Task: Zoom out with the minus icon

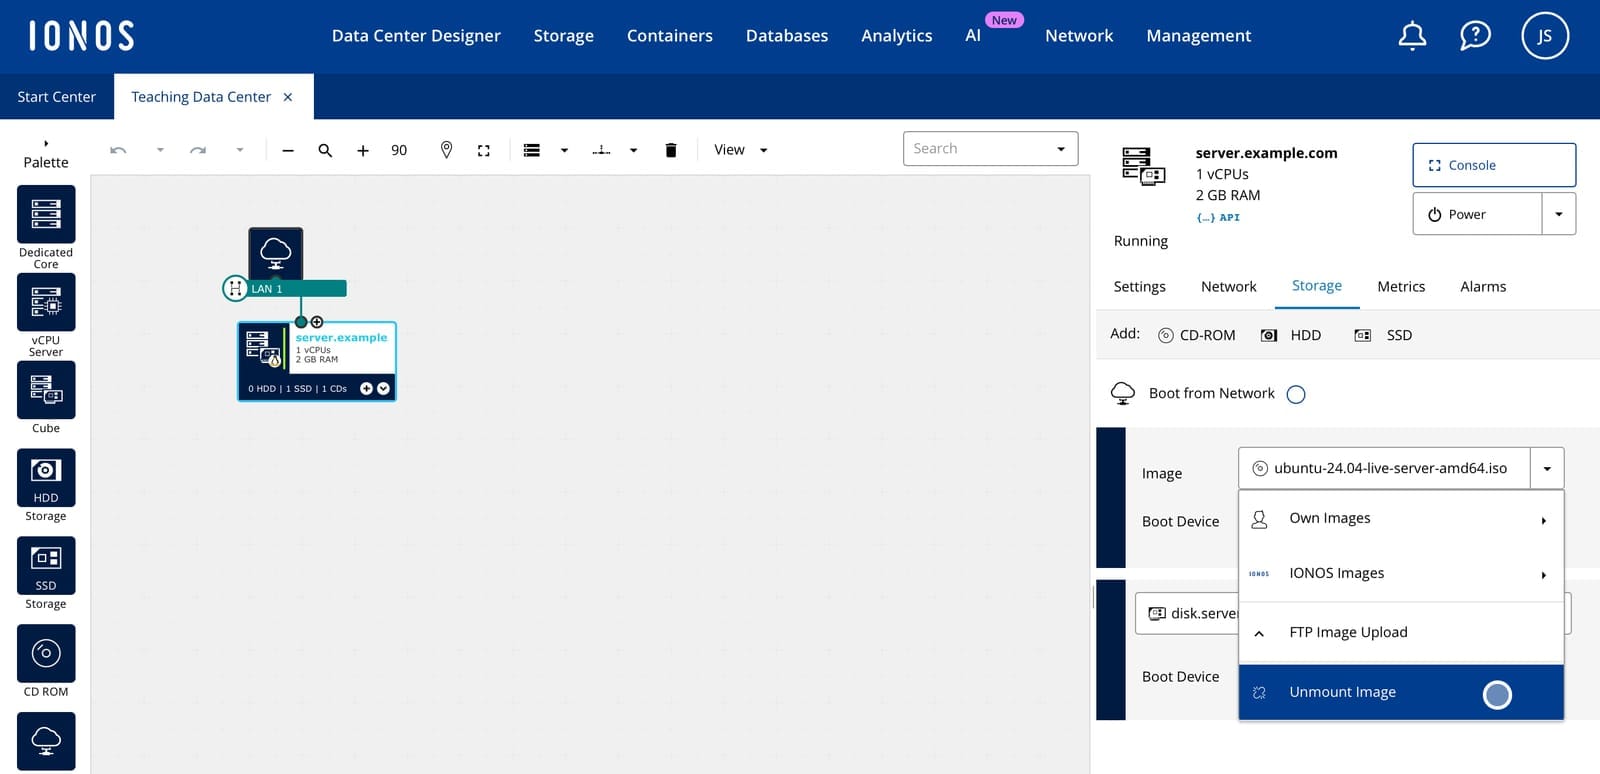Action: [288, 150]
